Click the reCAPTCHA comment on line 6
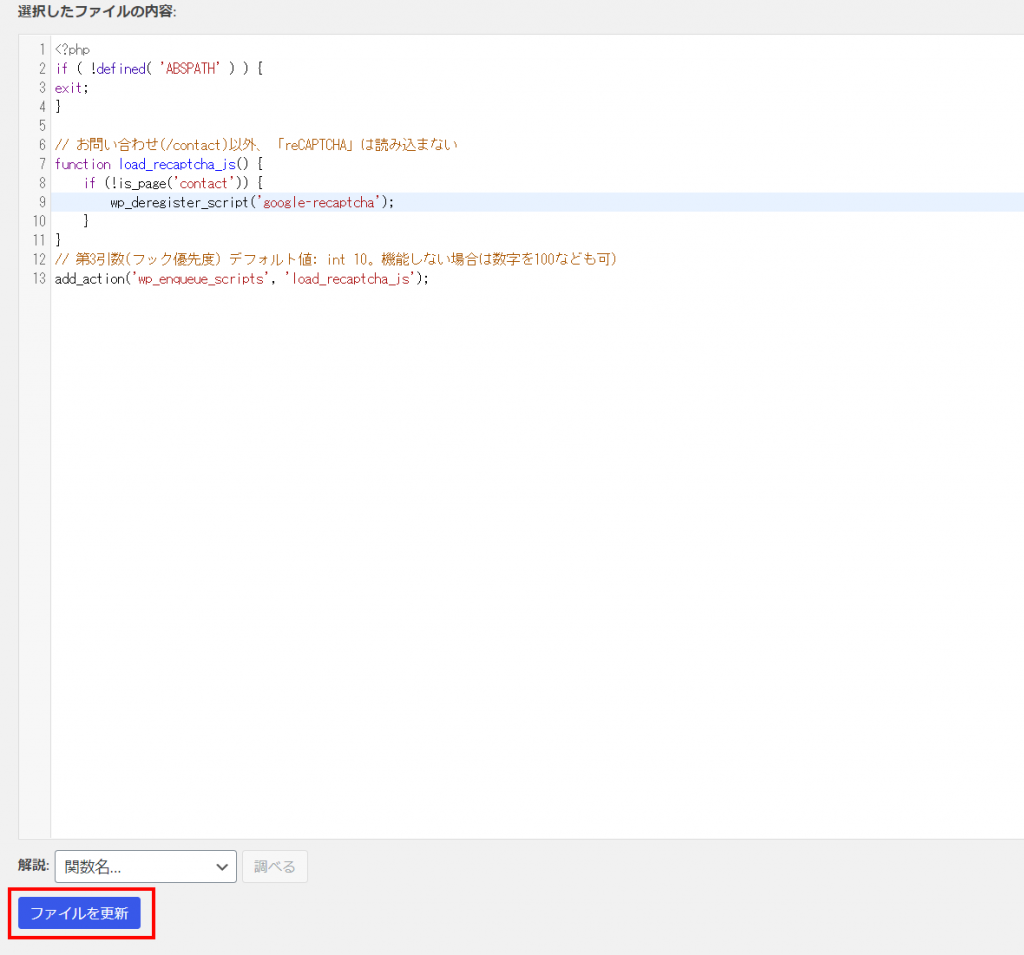The image size is (1024, 955). point(256,144)
